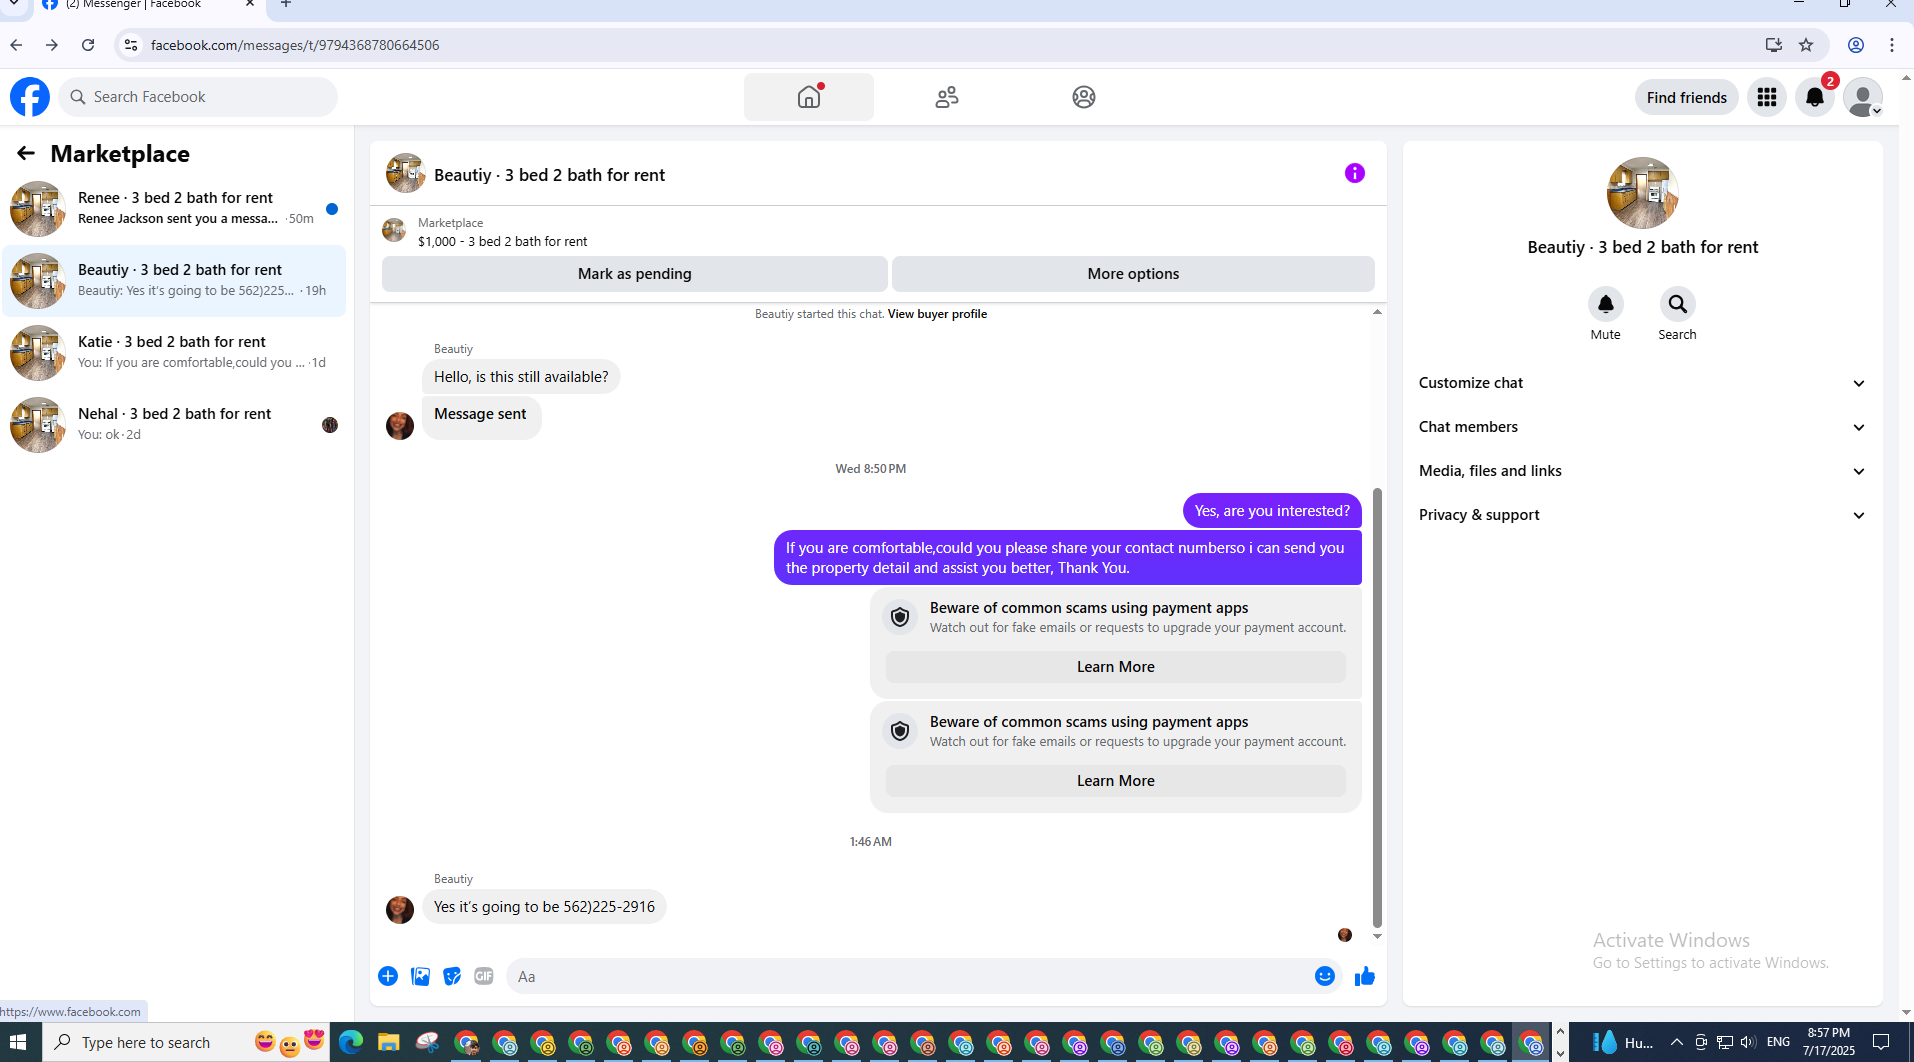
Task: Expand Customize chat section
Action: pos(1642,383)
